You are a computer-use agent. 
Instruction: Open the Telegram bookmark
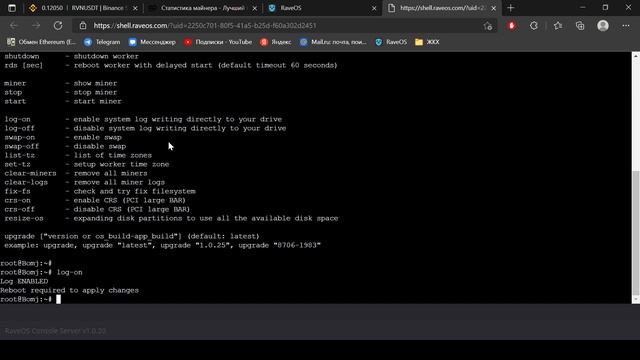pos(102,42)
